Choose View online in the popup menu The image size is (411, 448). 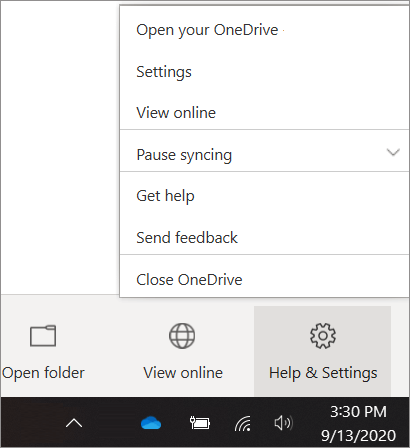click(x=264, y=113)
